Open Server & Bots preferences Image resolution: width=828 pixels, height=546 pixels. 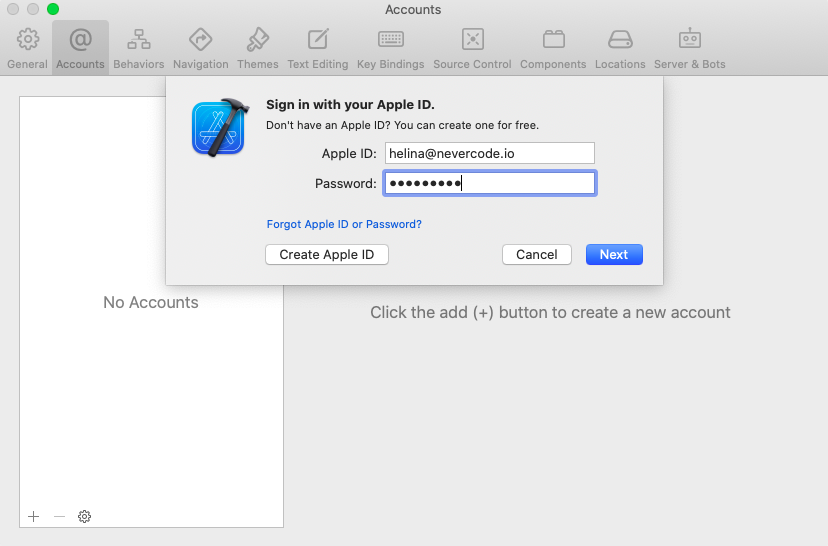pos(690,49)
